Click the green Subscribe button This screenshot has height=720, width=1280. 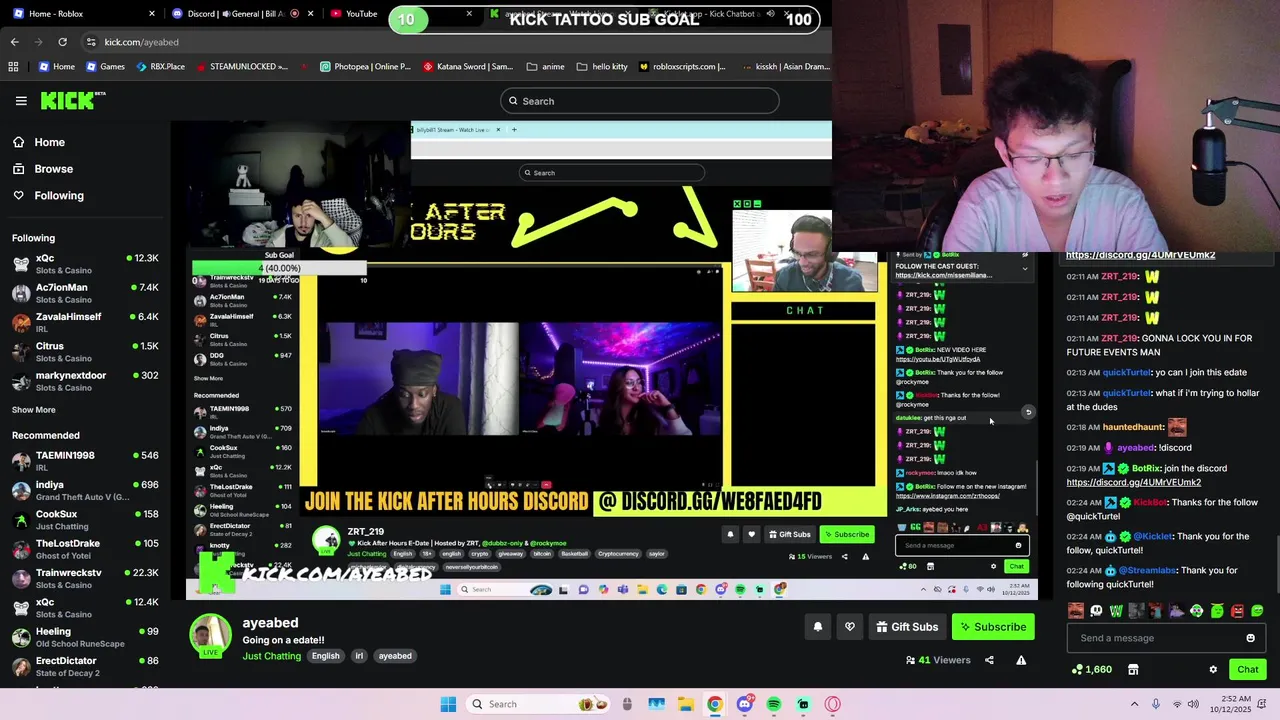click(993, 627)
